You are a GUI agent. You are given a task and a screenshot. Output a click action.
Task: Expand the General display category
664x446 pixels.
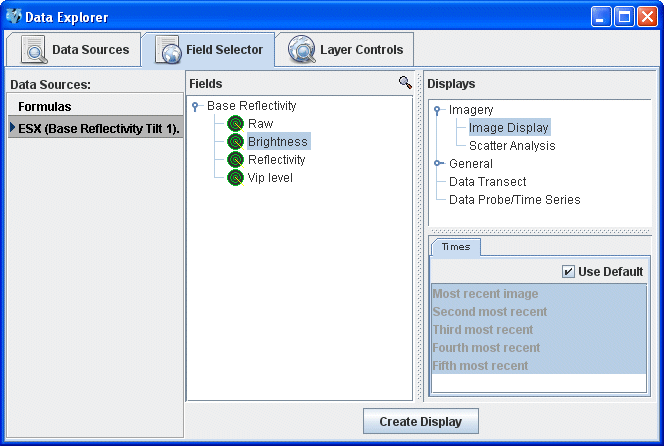click(x=439, y=163)
